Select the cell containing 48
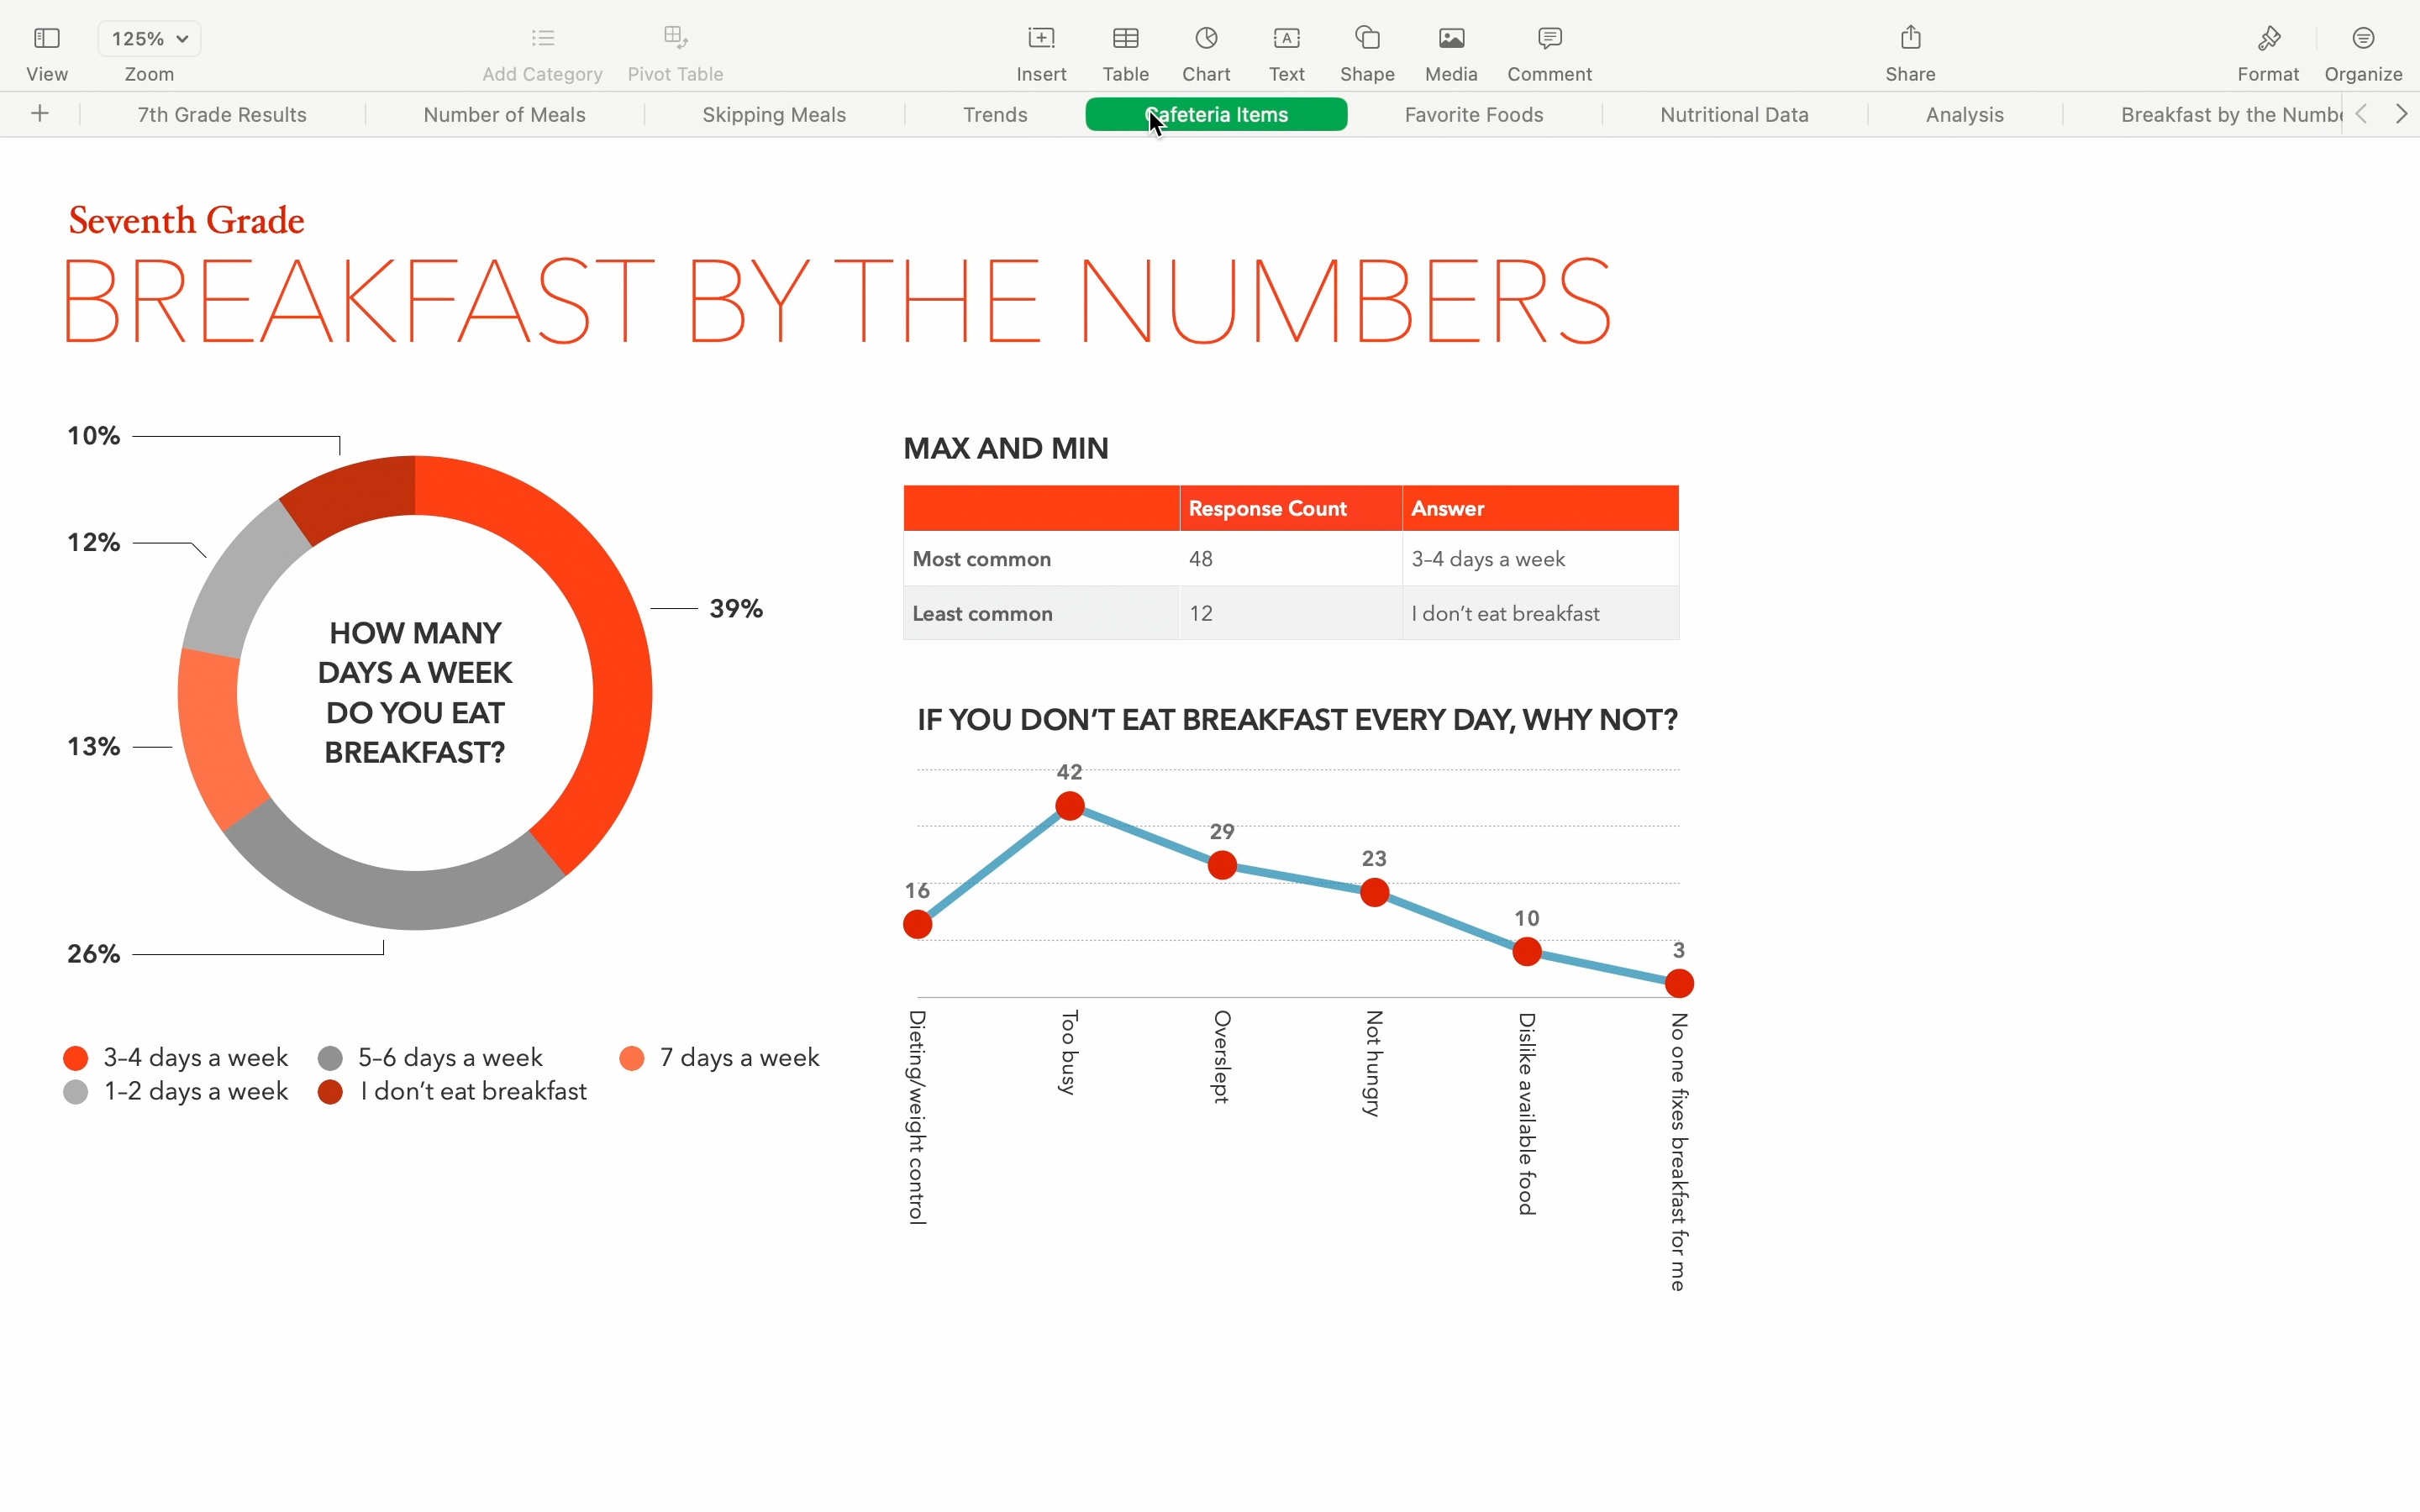Image resolution: width=2420 pixels, height=1512 pixels. coord(1290,559)
